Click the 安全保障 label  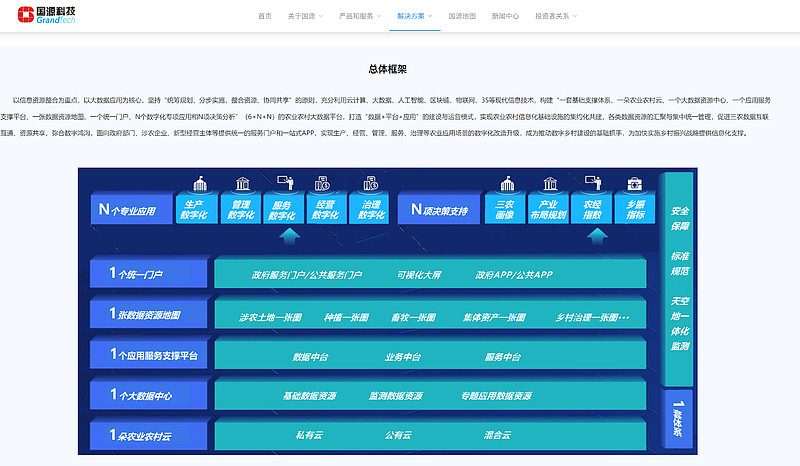680,218
